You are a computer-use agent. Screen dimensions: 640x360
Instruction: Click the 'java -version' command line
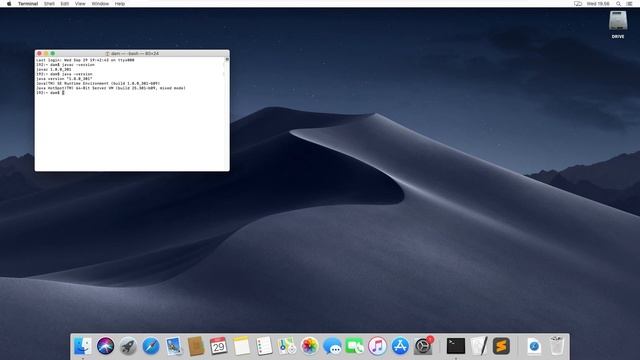(64, 74)
